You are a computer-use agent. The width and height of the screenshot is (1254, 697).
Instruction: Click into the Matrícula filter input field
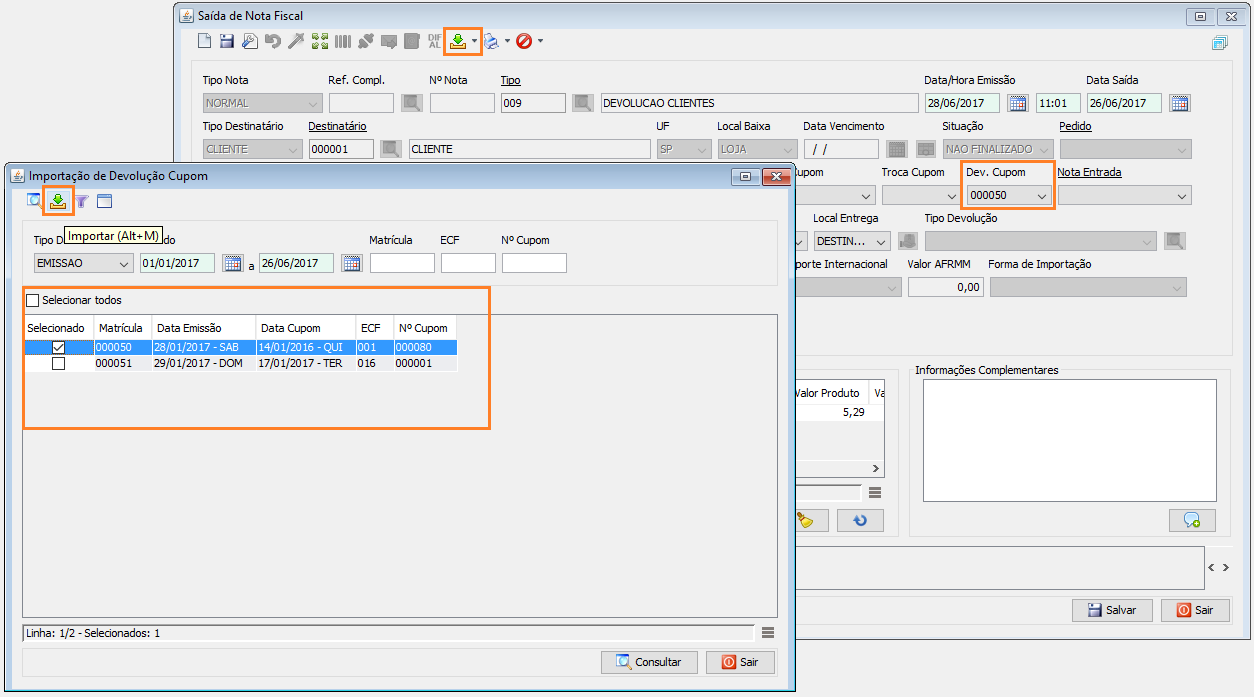click(402, 263)
